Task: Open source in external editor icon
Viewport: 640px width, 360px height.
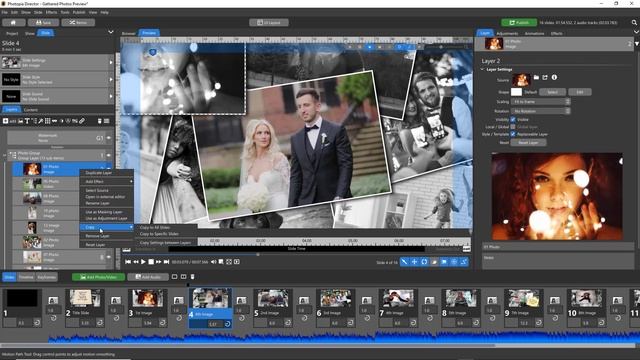Action: pyautogui.click(x=545, y=77)
